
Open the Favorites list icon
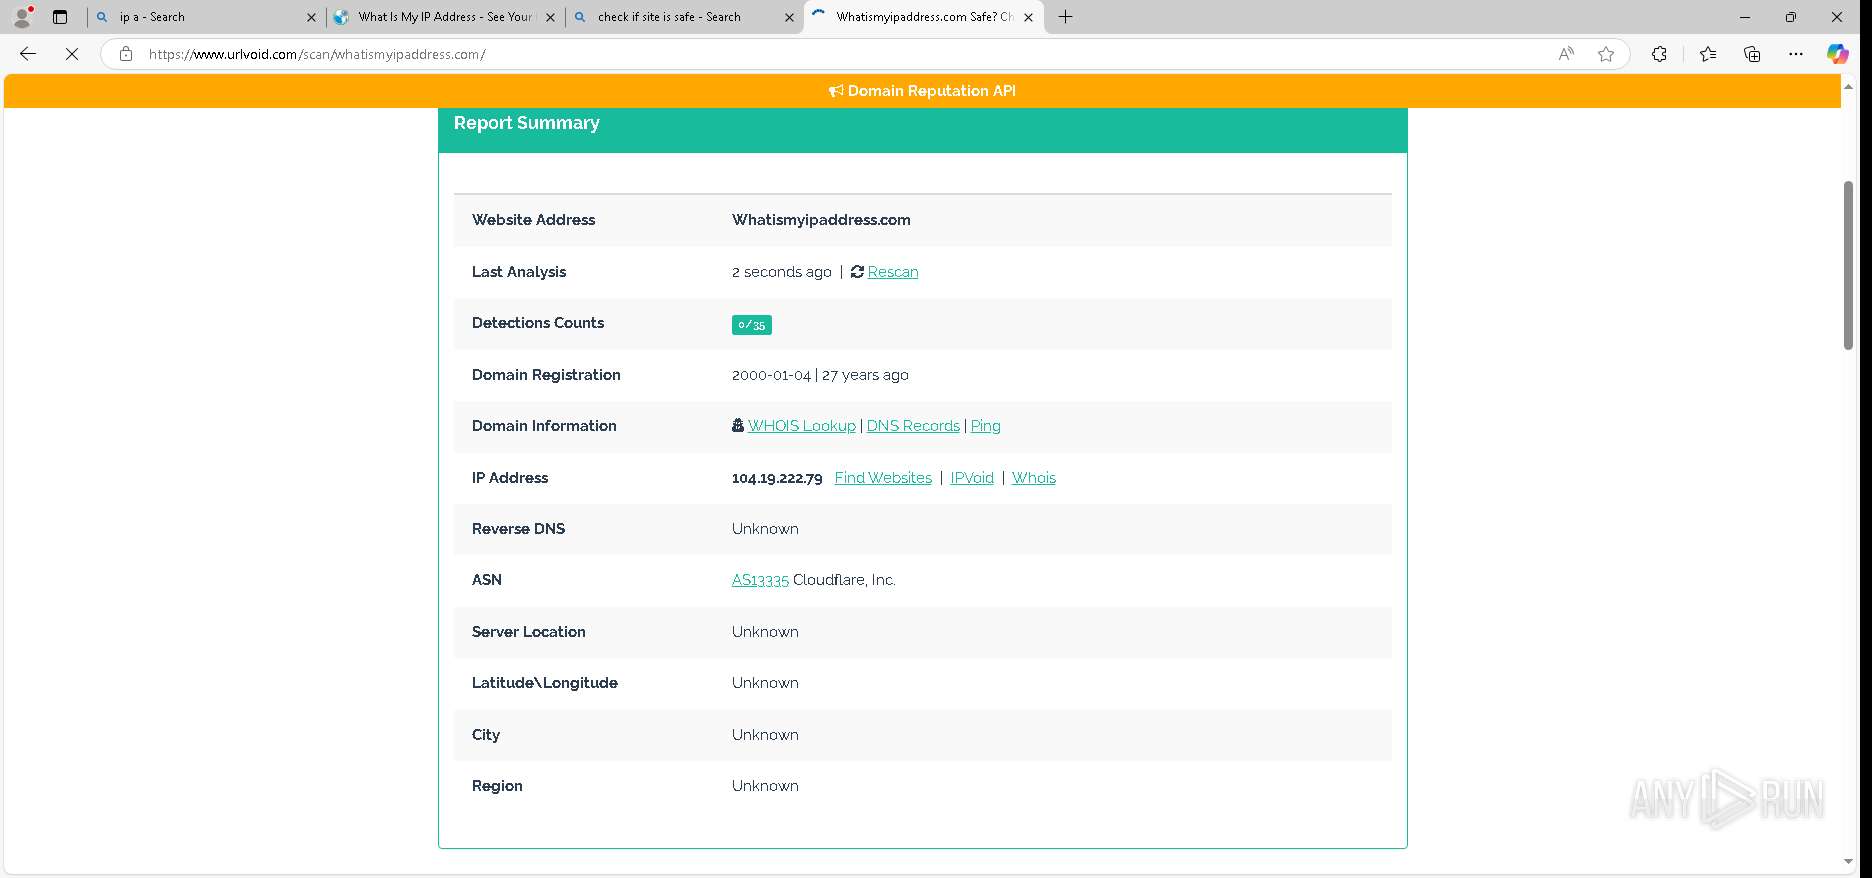click(1708, 54)
